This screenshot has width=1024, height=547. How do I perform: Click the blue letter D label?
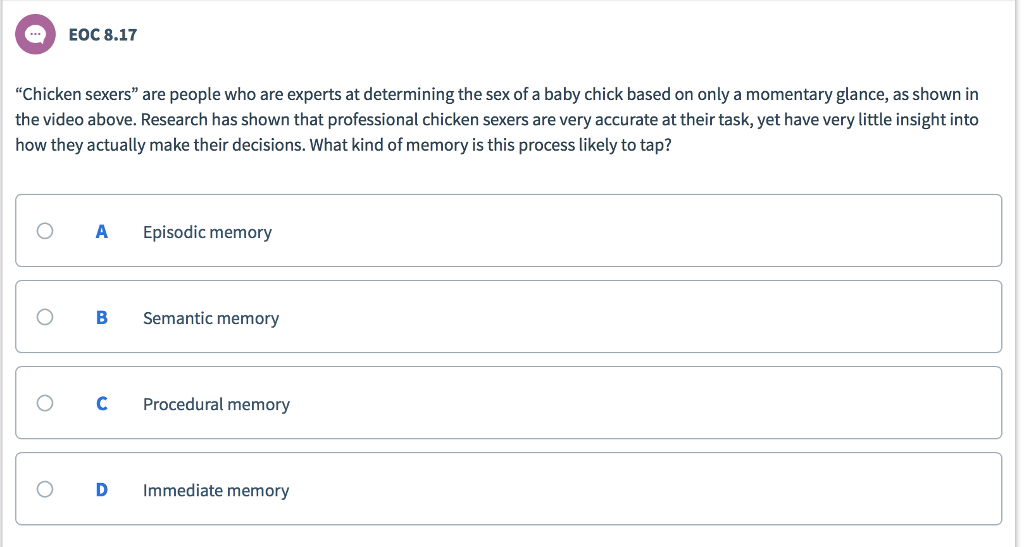click(x=102, y=490)
